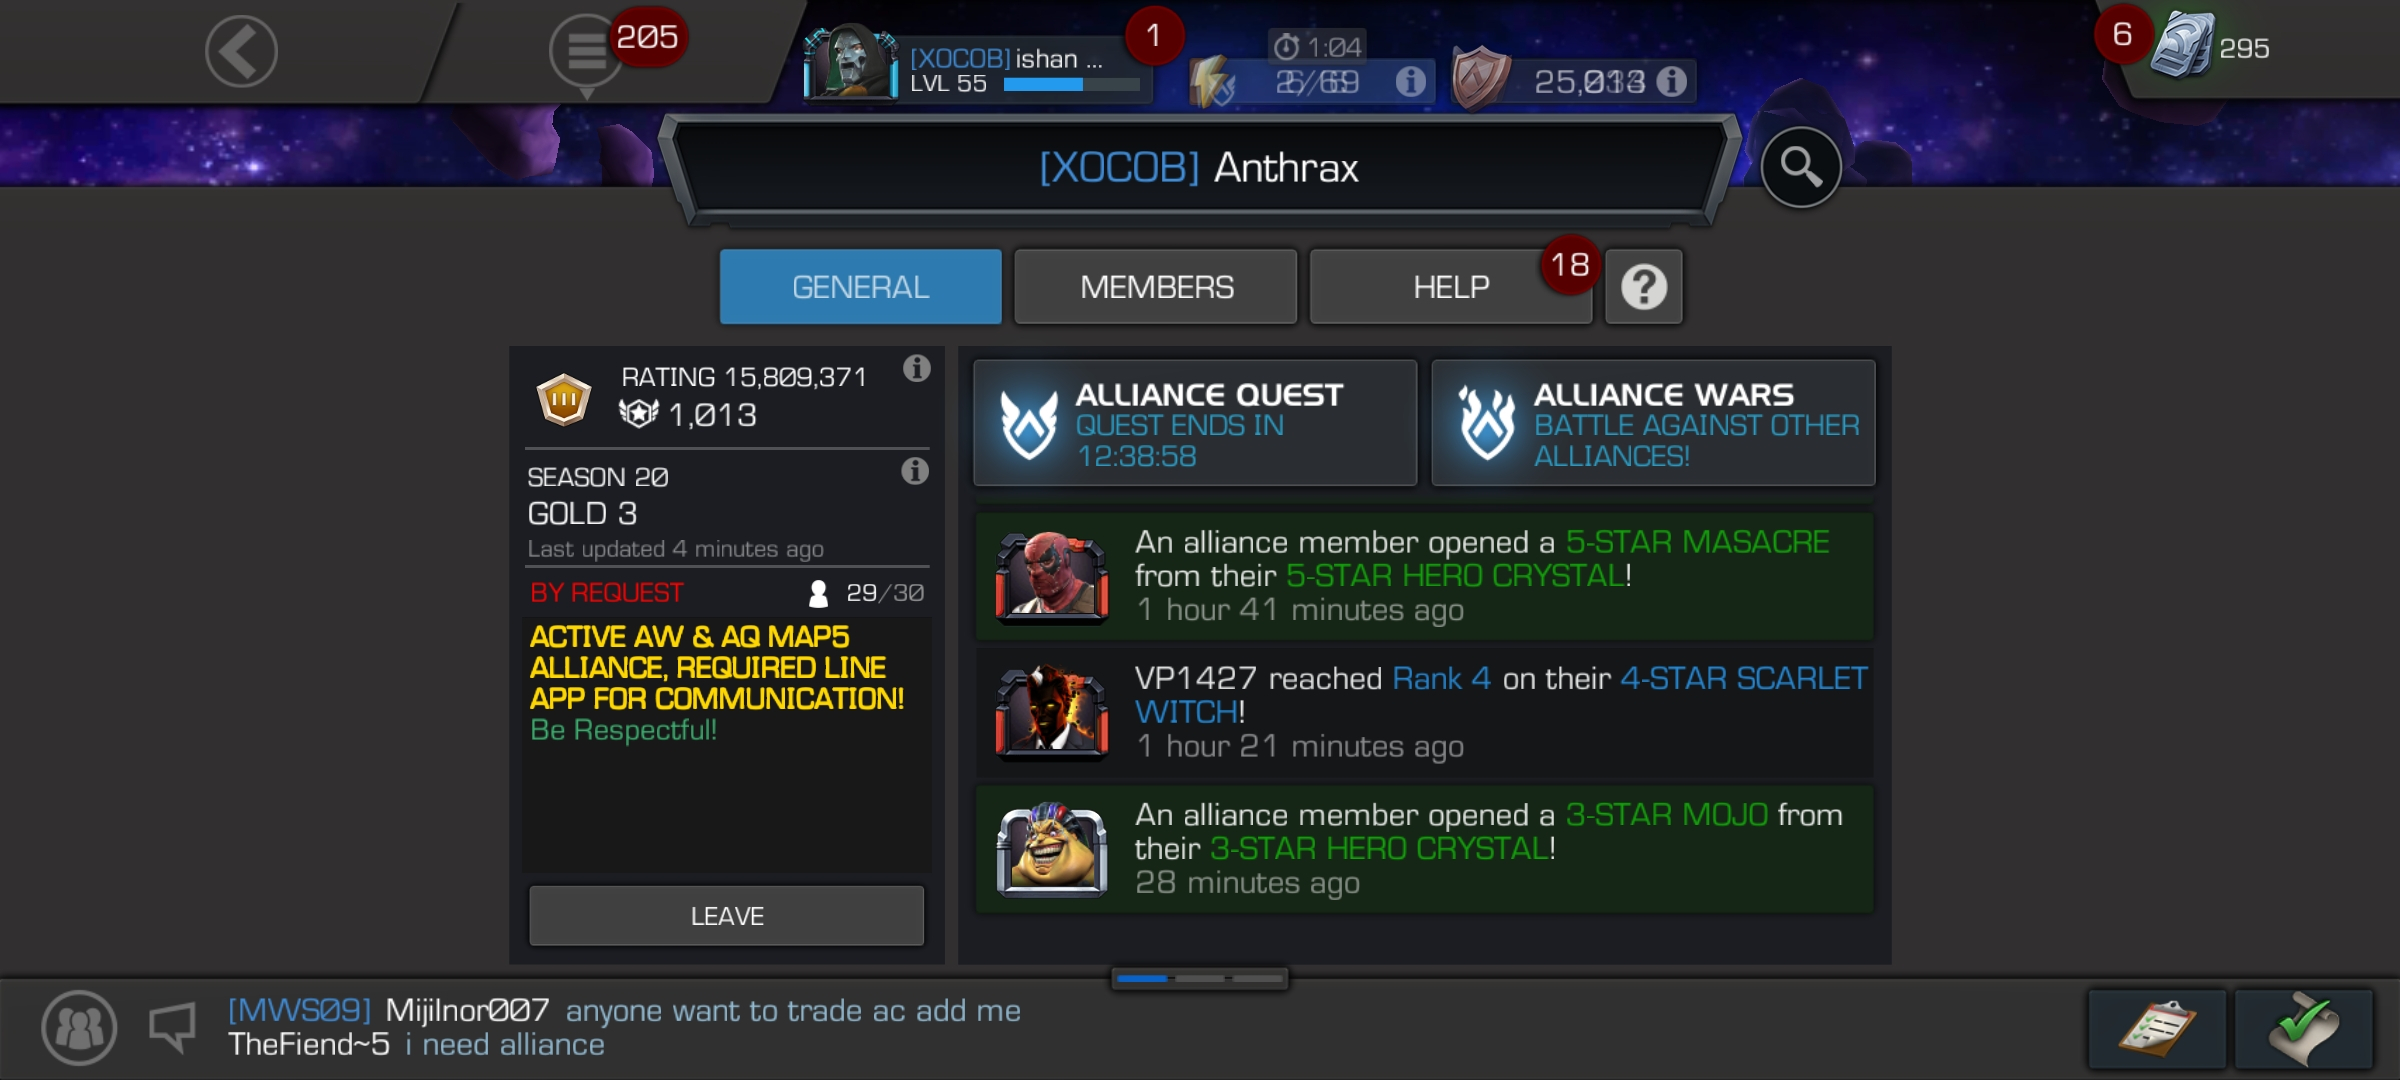This screenshot has width=2400, height=1080.
Task: Click the page indicator bar above chat
Action: 1200,978
